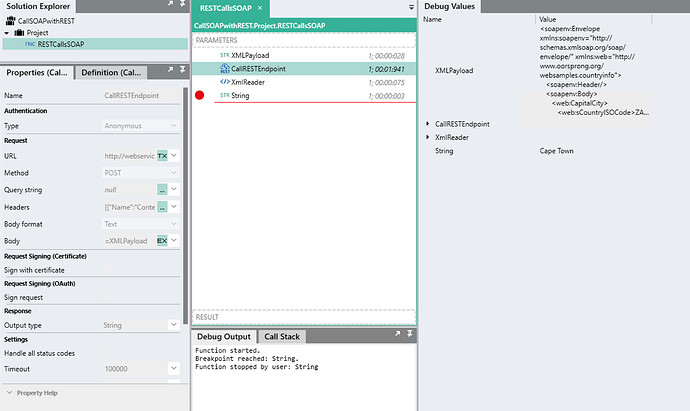Pin the Solution Explorer panel
This screenshot has width=690, height=411.
pyautogui.click(x=182, y=4)
